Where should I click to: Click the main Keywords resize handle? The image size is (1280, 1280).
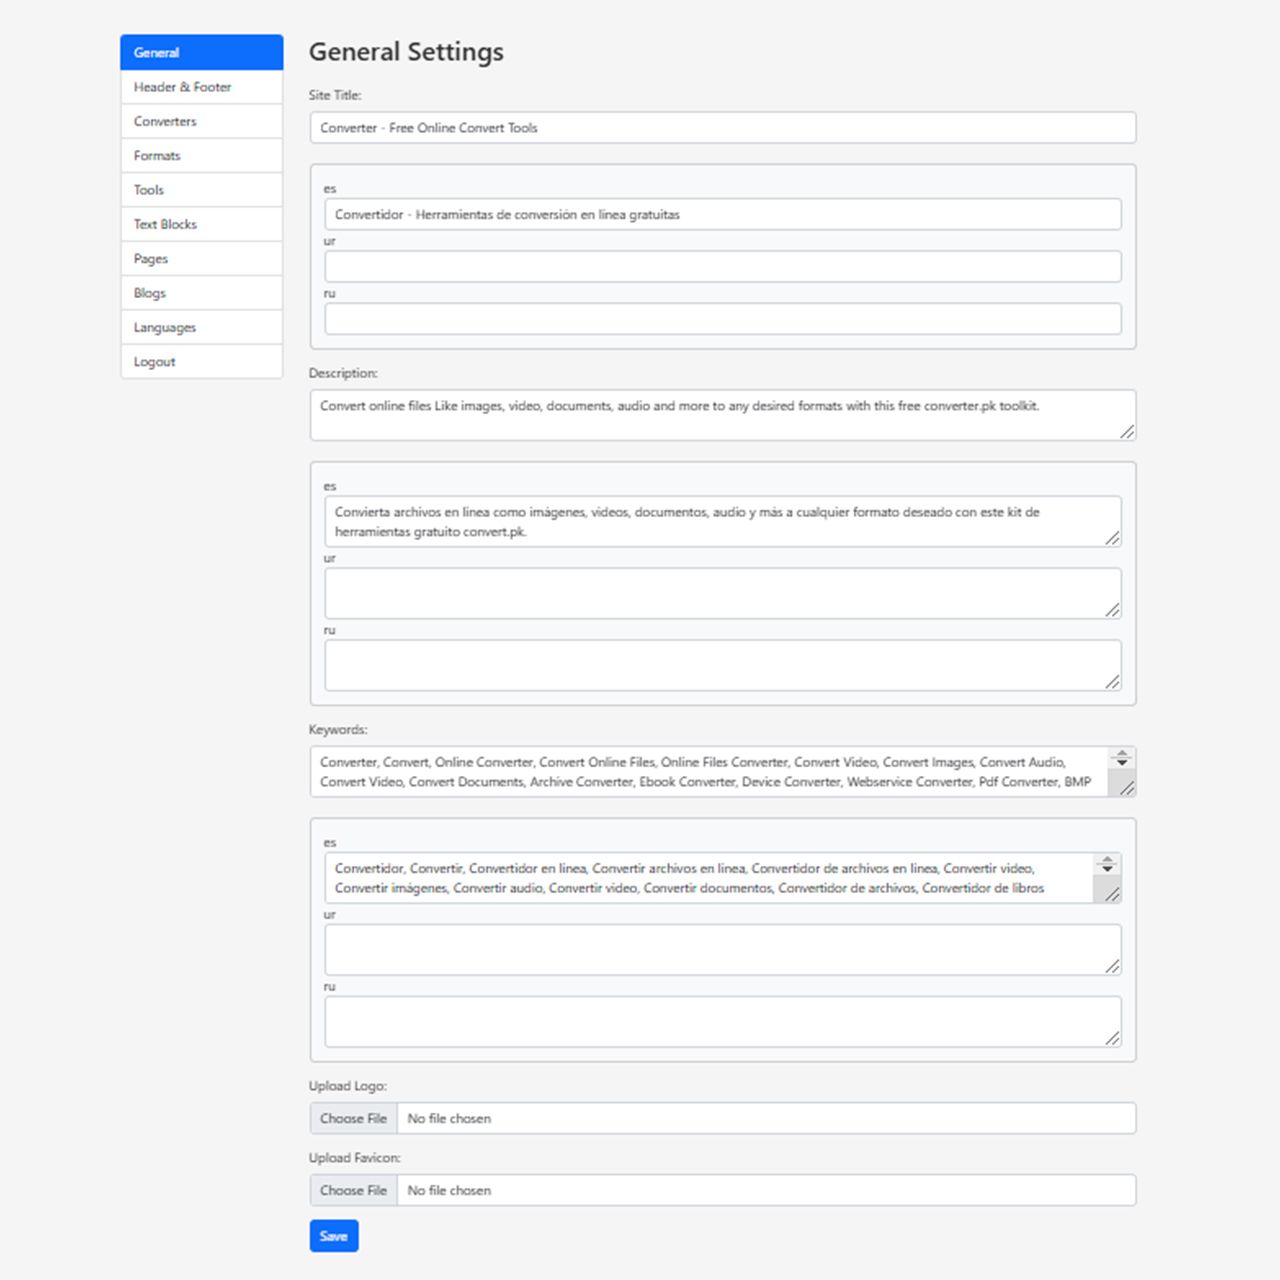1127,788
